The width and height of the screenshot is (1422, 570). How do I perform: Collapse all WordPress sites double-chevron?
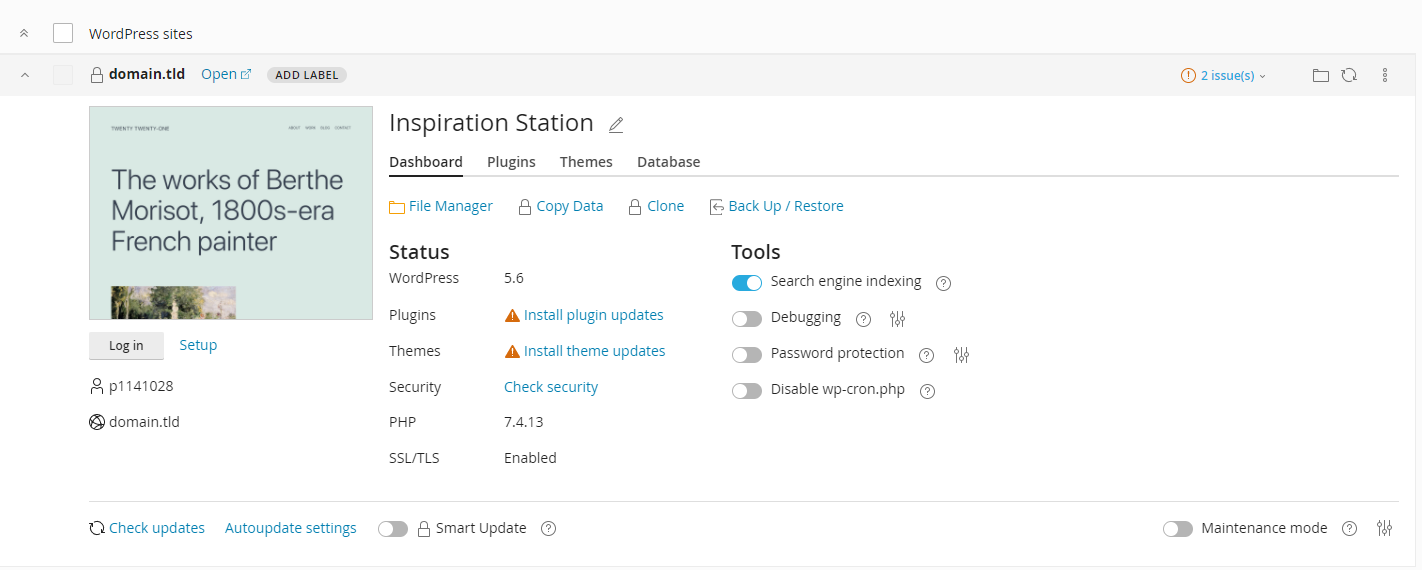pyautogui.click(x=24, y=34)
